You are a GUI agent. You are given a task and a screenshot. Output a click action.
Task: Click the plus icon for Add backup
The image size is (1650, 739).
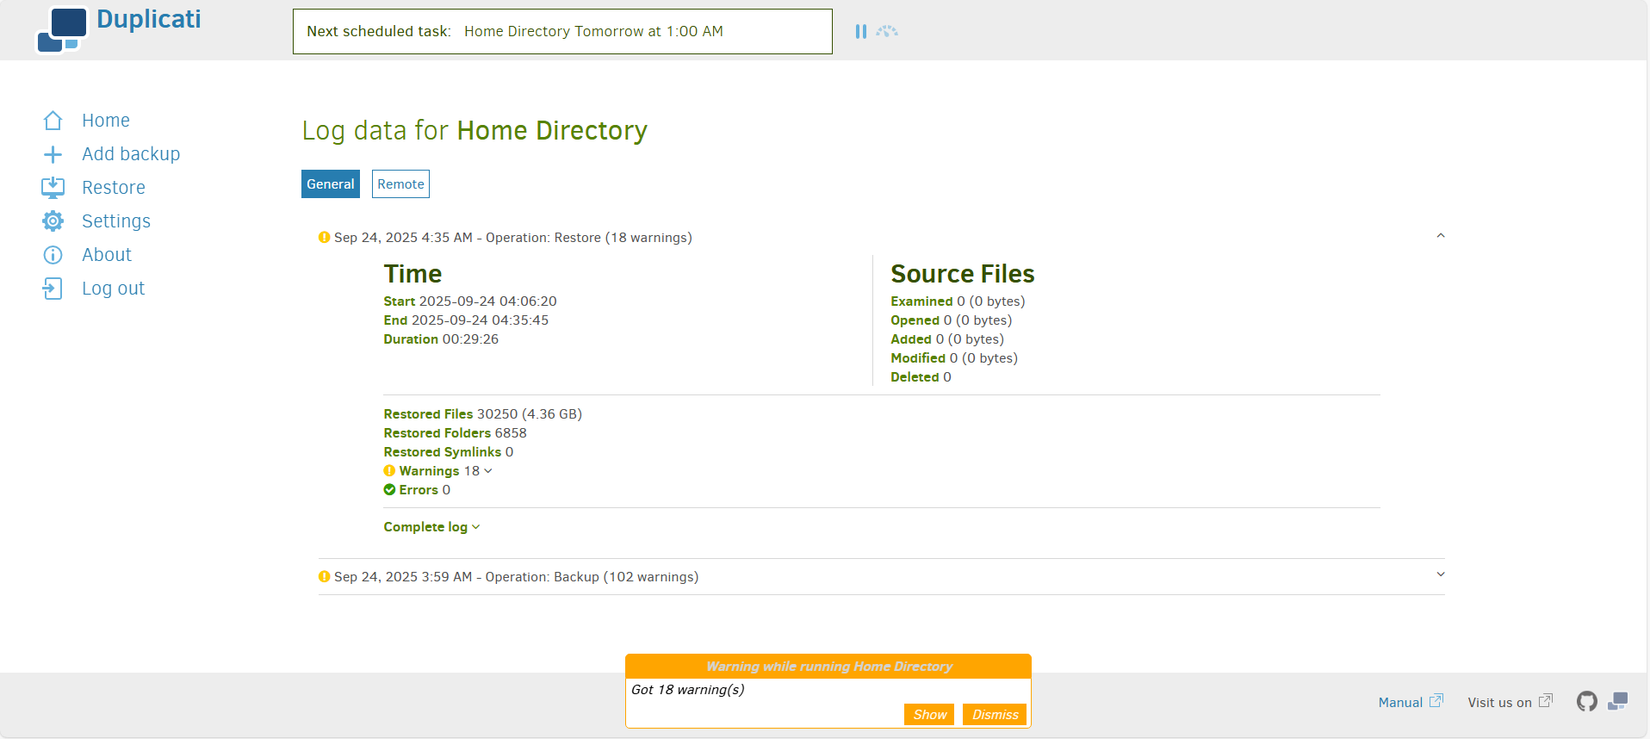point(53,154)
